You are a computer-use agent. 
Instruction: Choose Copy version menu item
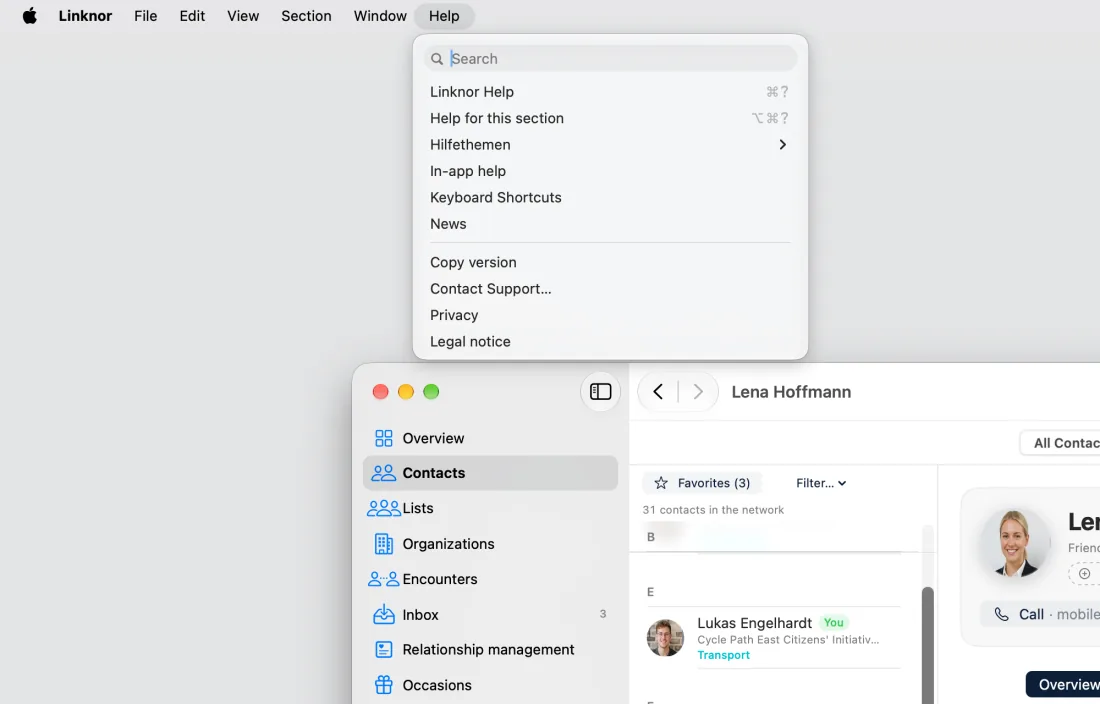[x=610, y=262]
